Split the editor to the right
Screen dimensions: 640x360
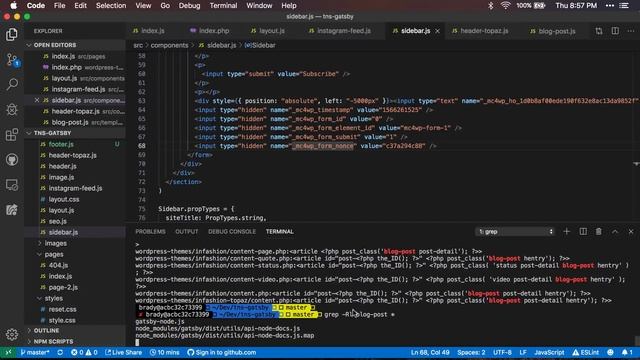[615, 31]
